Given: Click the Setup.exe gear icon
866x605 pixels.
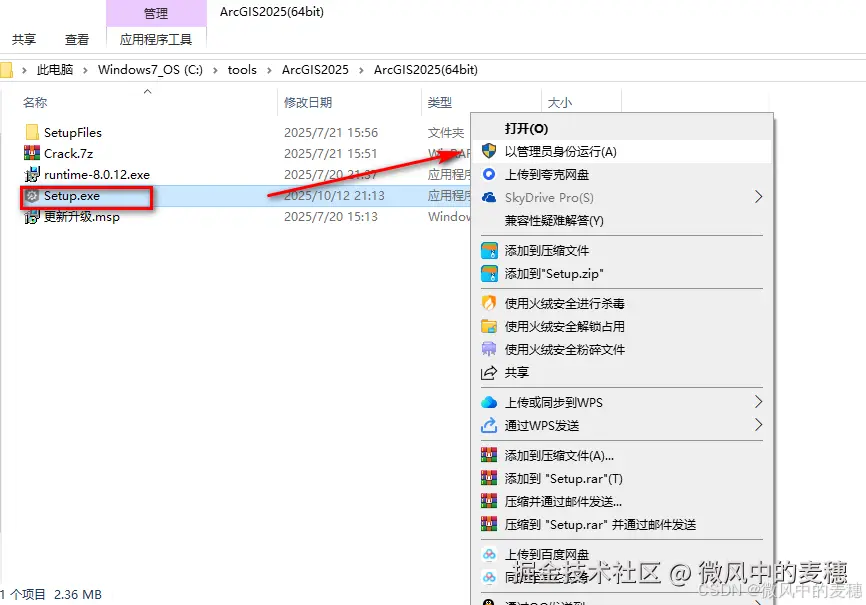Looking at the screenshot, I should 32,196.
